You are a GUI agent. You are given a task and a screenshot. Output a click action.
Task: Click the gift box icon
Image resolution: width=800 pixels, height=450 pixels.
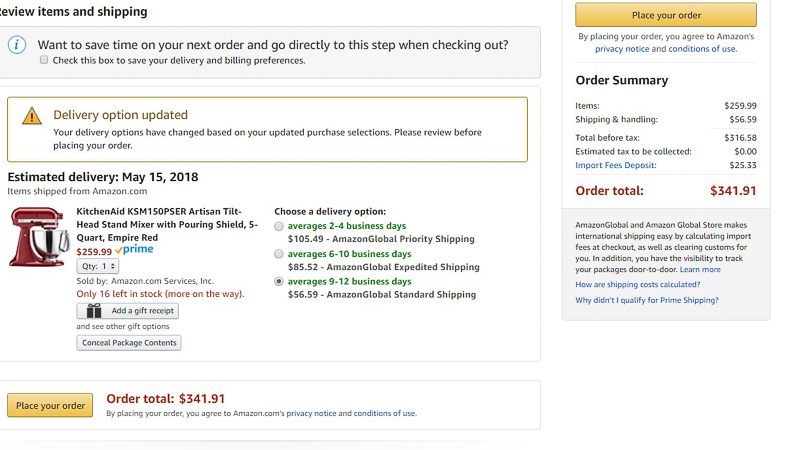(94, 311)
